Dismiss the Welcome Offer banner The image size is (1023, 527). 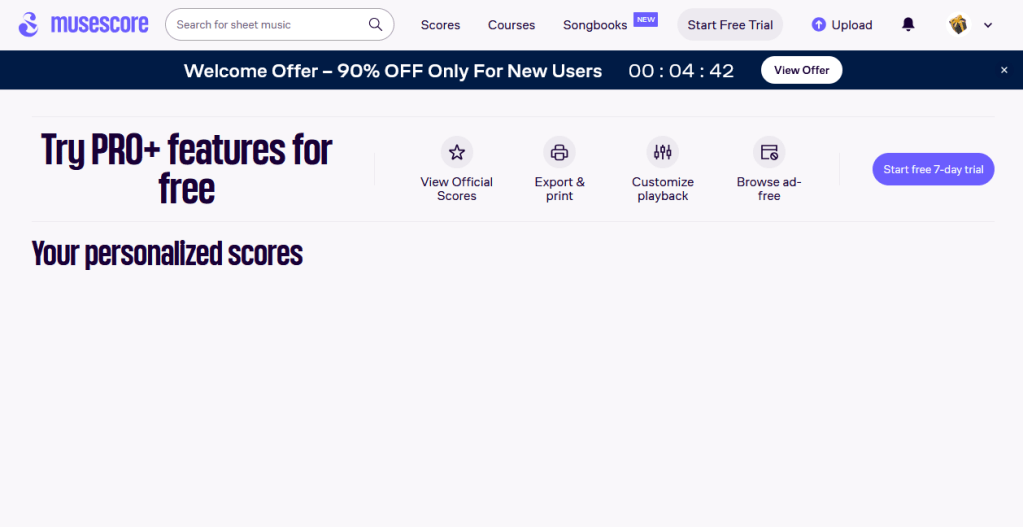pyautogui.click(x=1004, y=70)
